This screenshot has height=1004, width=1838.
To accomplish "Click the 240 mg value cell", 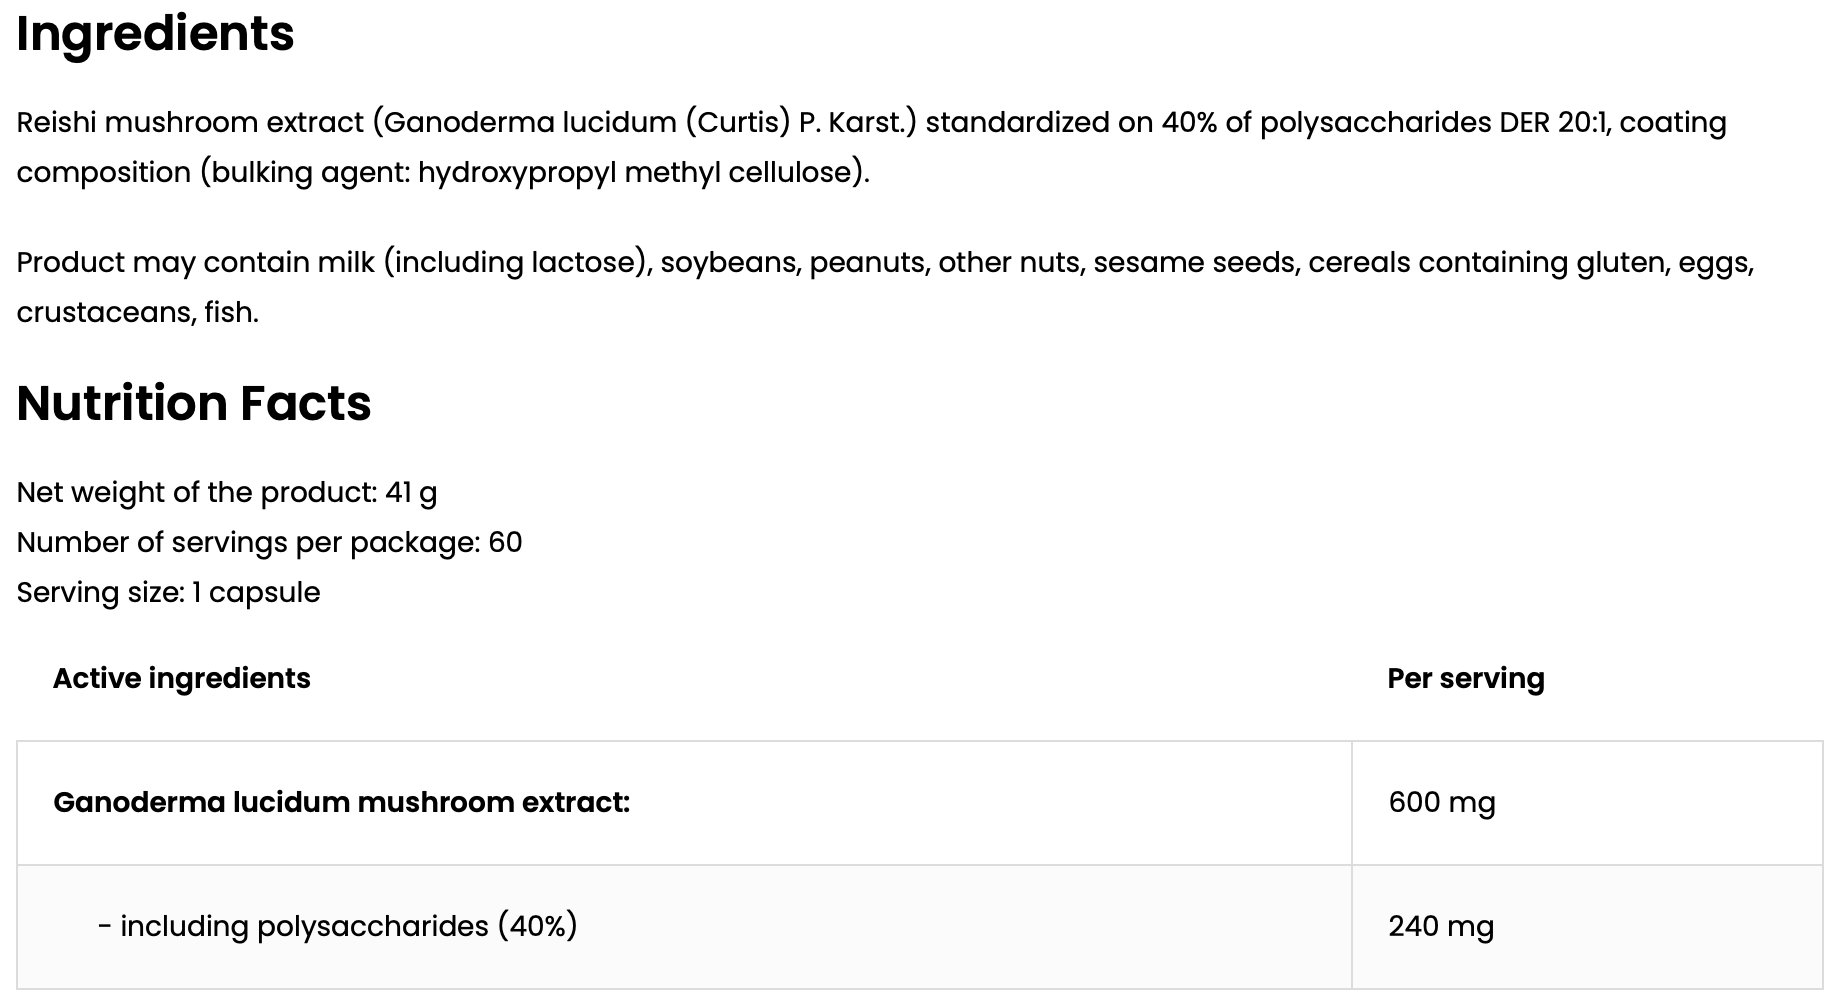I will coord(1587,927).
